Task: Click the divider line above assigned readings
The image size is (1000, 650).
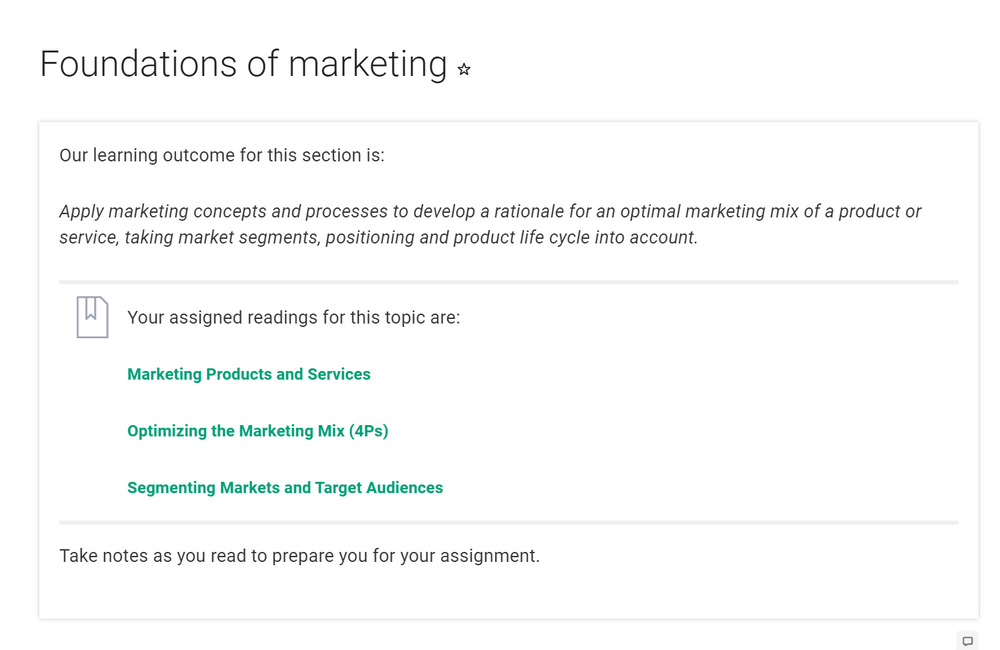Action: [508, 282]
